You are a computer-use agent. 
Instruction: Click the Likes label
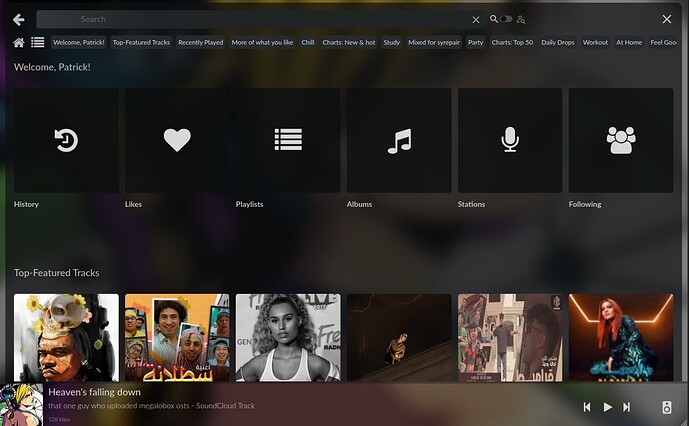click(133, 204)
